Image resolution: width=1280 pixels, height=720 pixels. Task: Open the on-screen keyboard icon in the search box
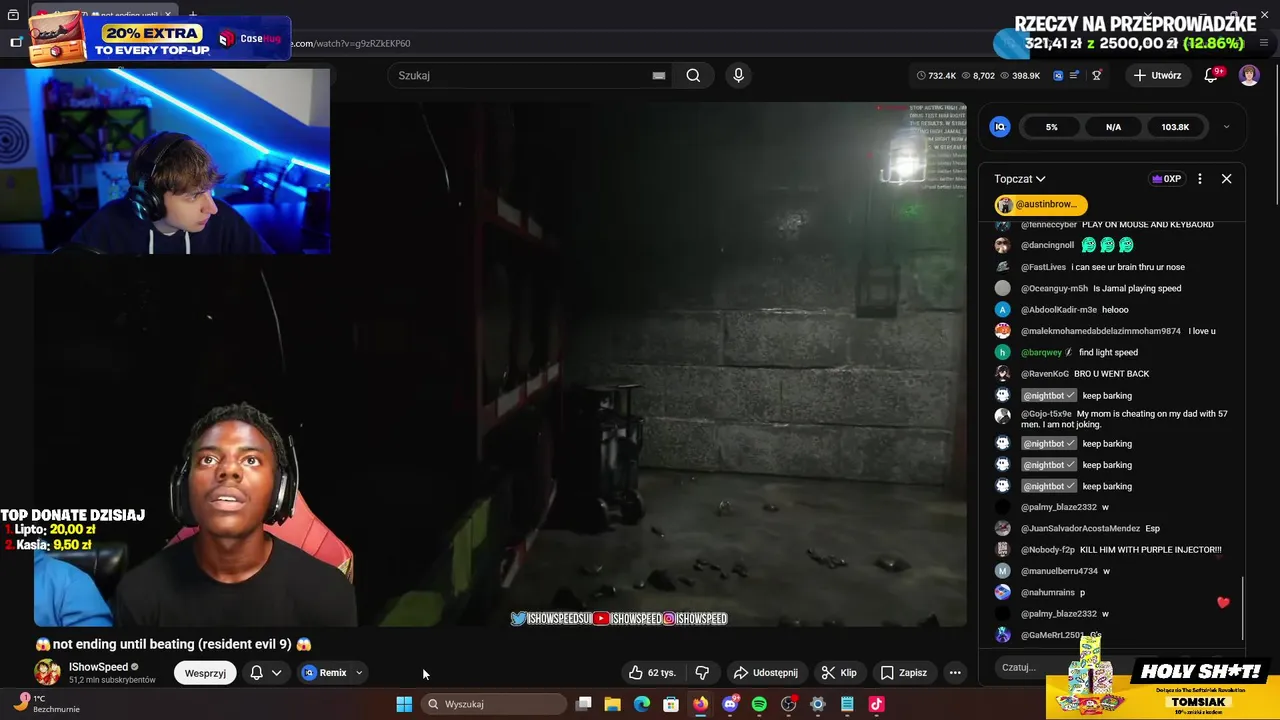click(x=659, y=75)
